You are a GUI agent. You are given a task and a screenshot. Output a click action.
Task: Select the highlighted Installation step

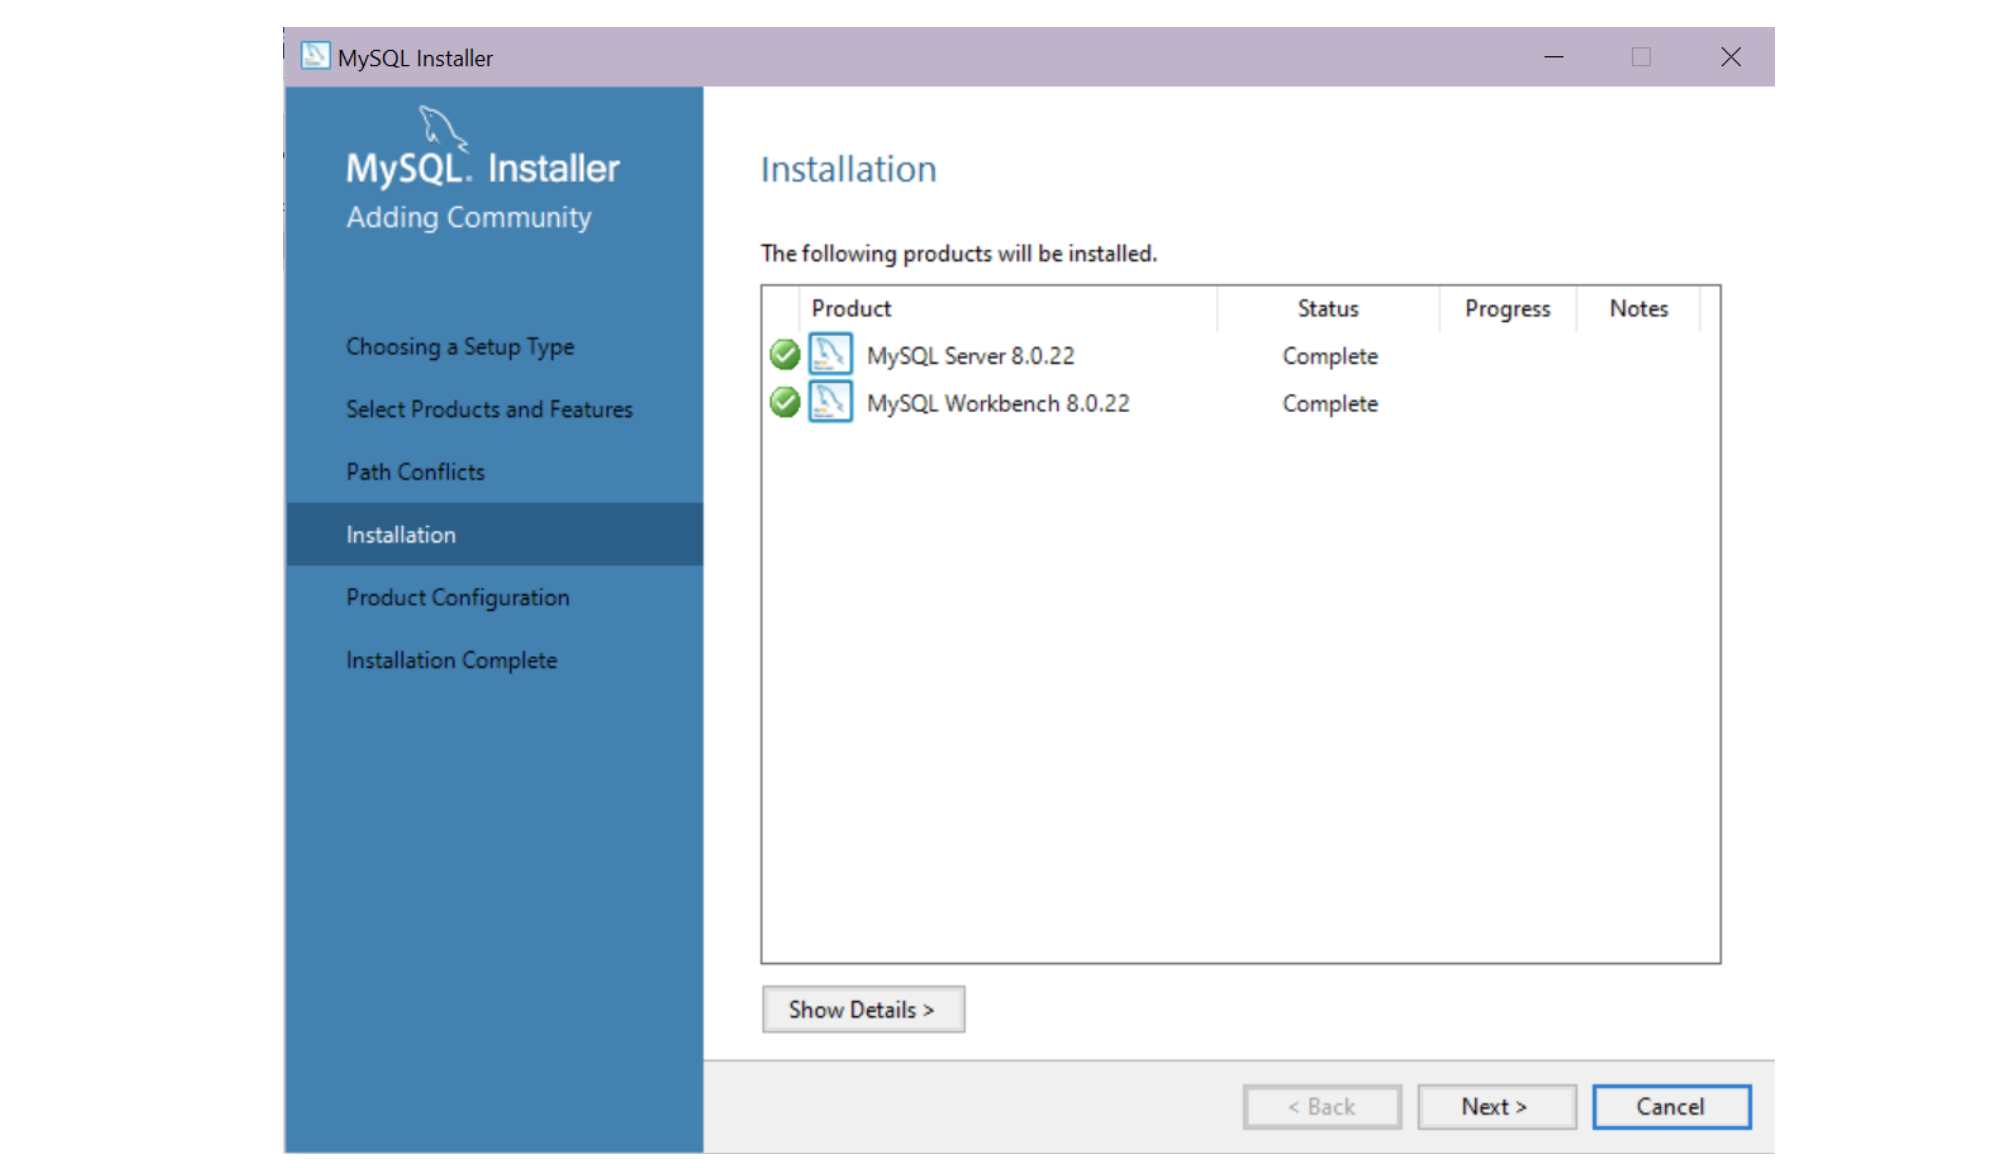pyautogui.click(x=495, y=534)
